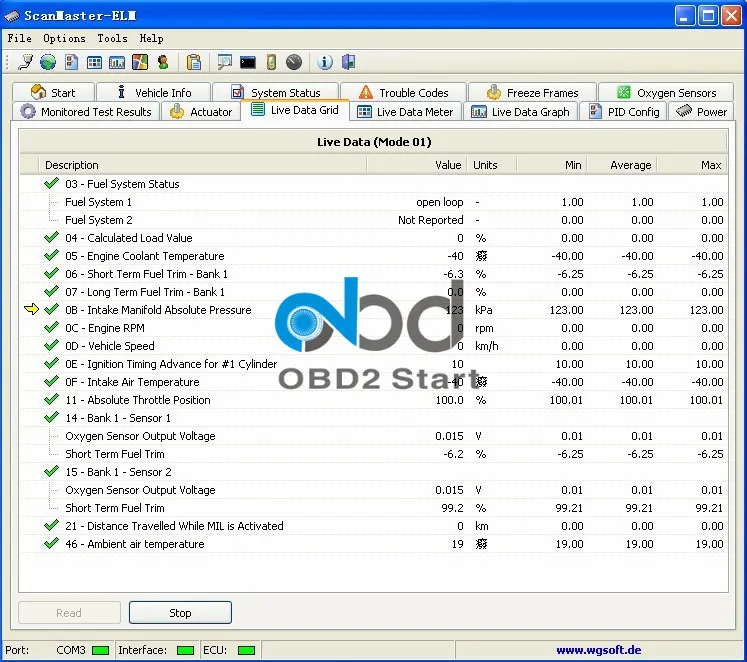Toggle checkmark for 0D - Vehicle Speed

[x=51, y=345]
